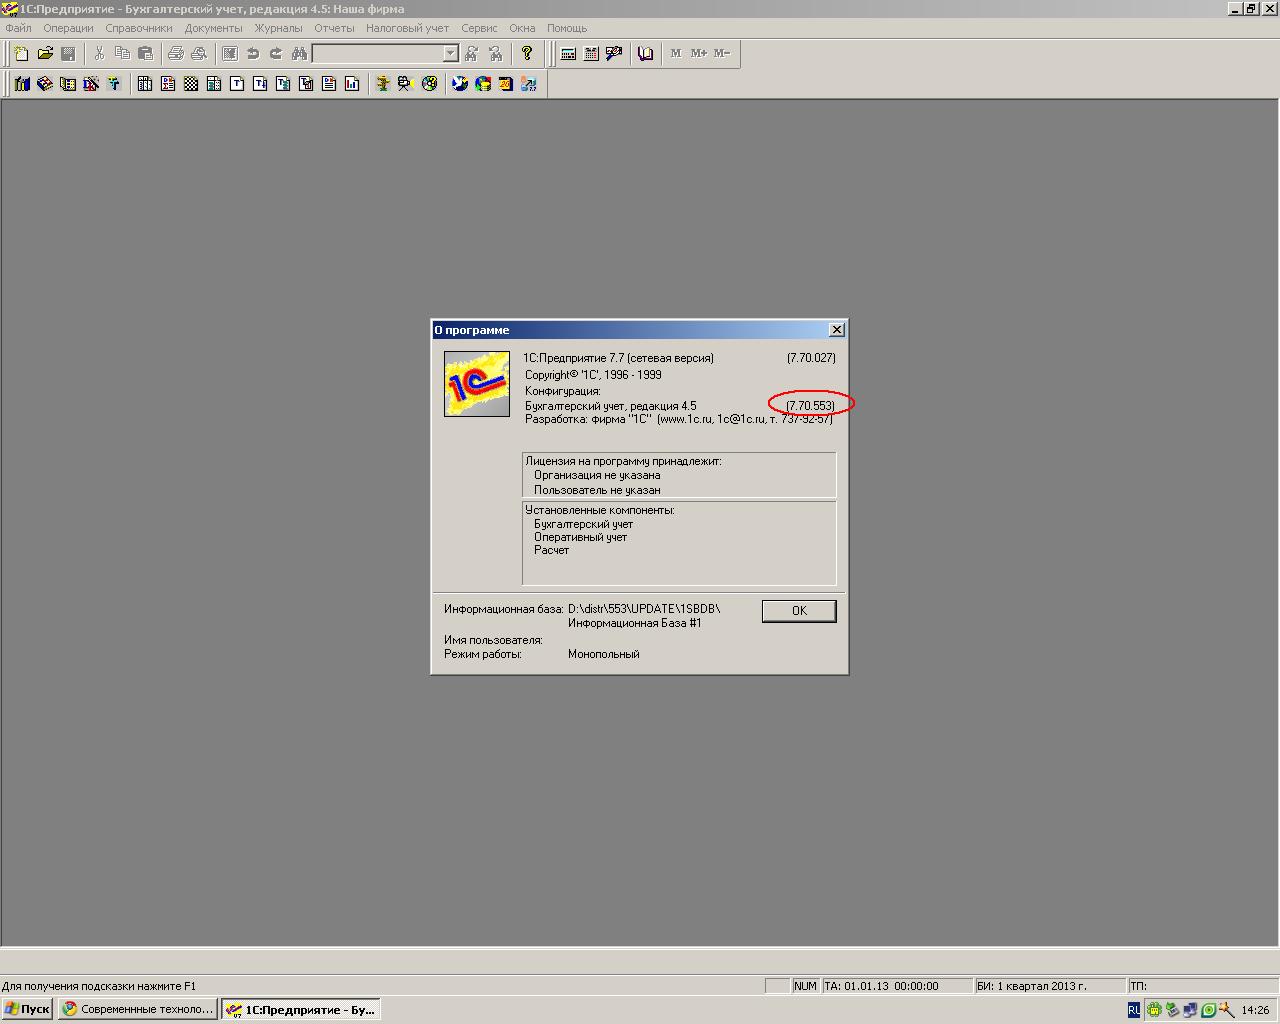This screenshot has width=1280, height=1024.
Task: Switch to the Современные техноло... taskbar window
Action: click(x=138, y=1009)
